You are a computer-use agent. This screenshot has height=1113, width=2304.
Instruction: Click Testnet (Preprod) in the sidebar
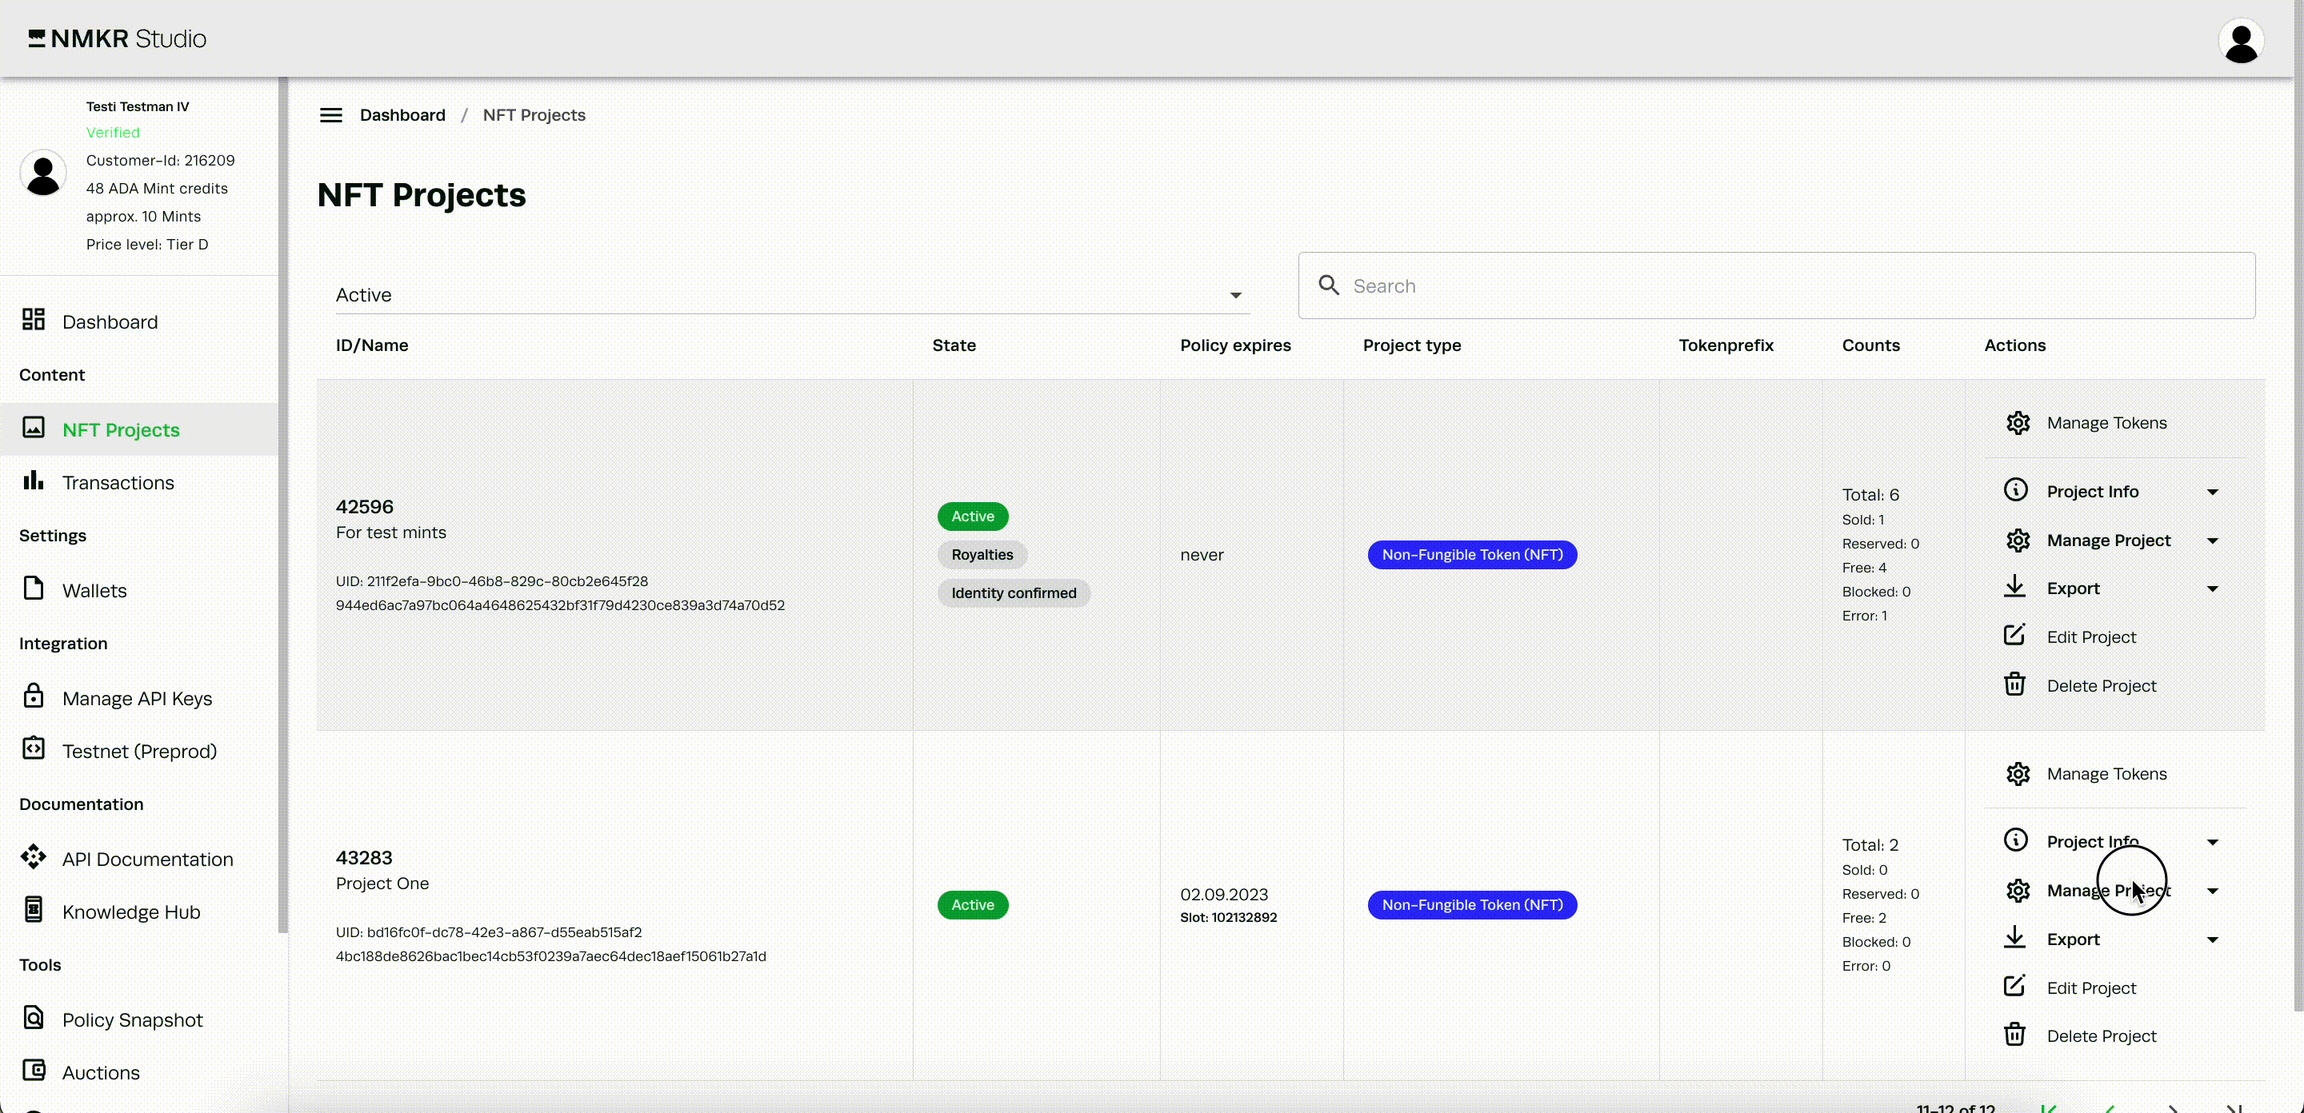pos(139,751)
